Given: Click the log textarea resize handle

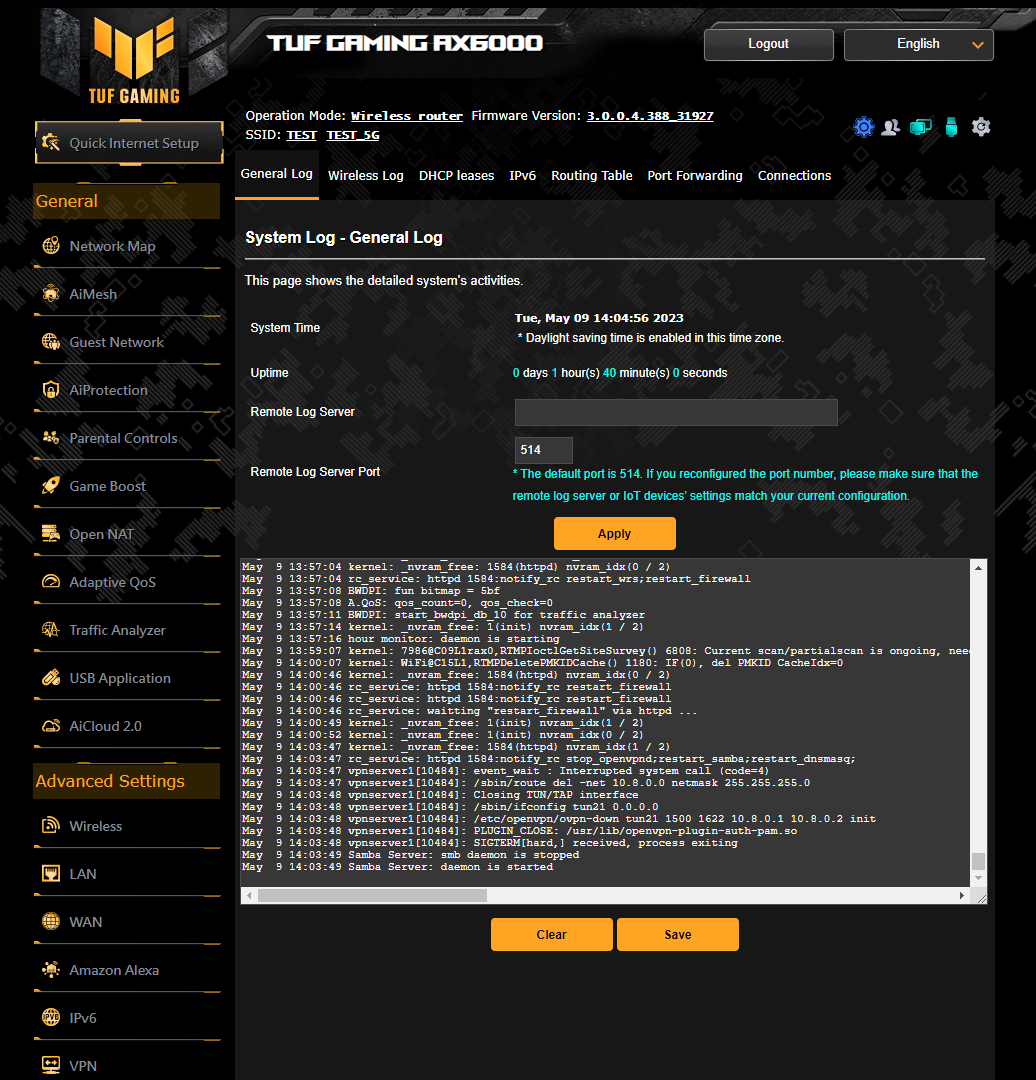Looking at the screenshot, I should [x=981, y=897].
